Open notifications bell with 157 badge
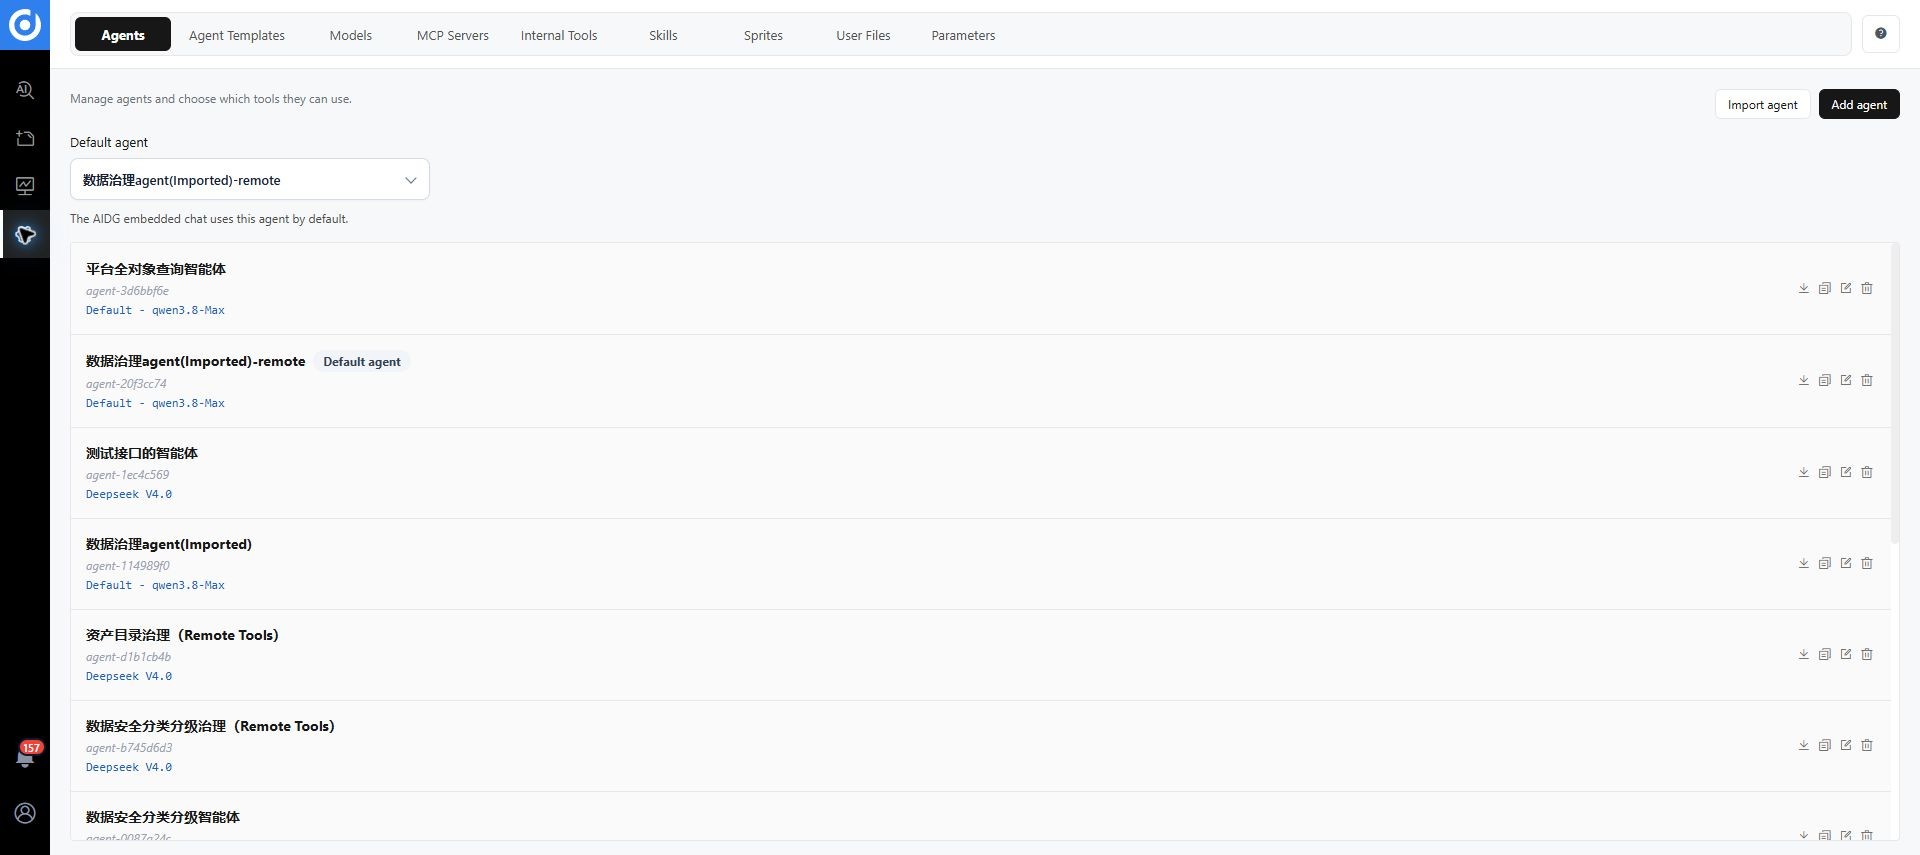The width and height of the screenshot is (1920, 855). [x=25, y=757]
